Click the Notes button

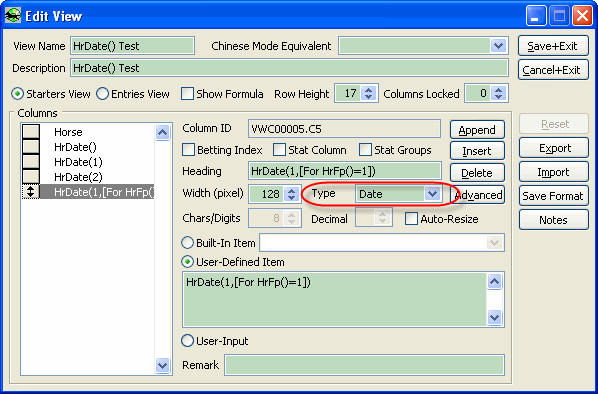[554, 220]
